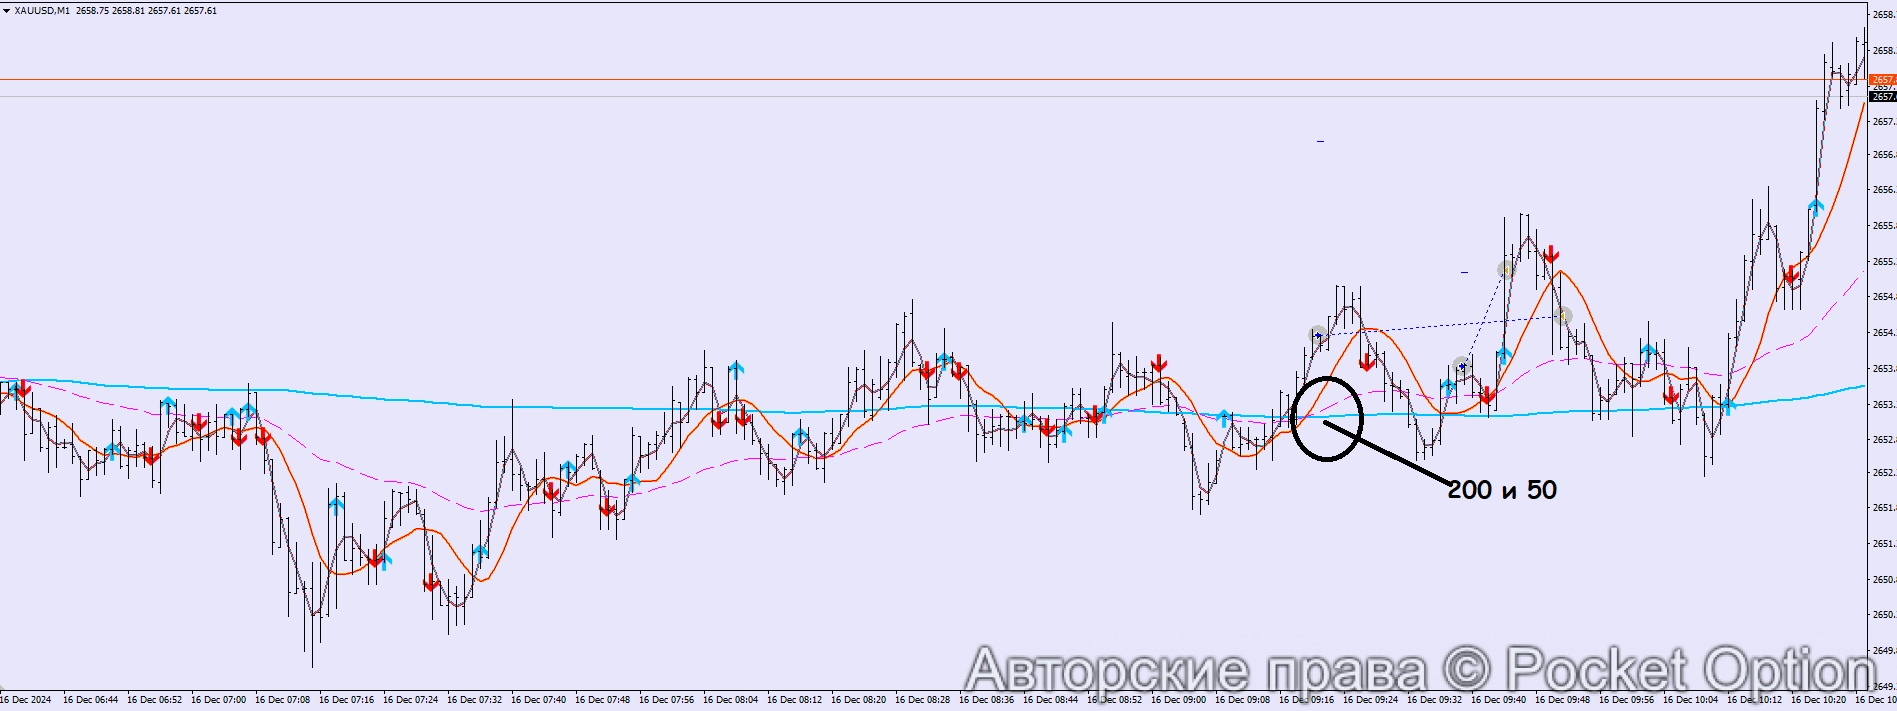The image size is (1897, 711).
Task: Open the dropdown triangle beside XAUUSD,M1
Action: (7, 11)
